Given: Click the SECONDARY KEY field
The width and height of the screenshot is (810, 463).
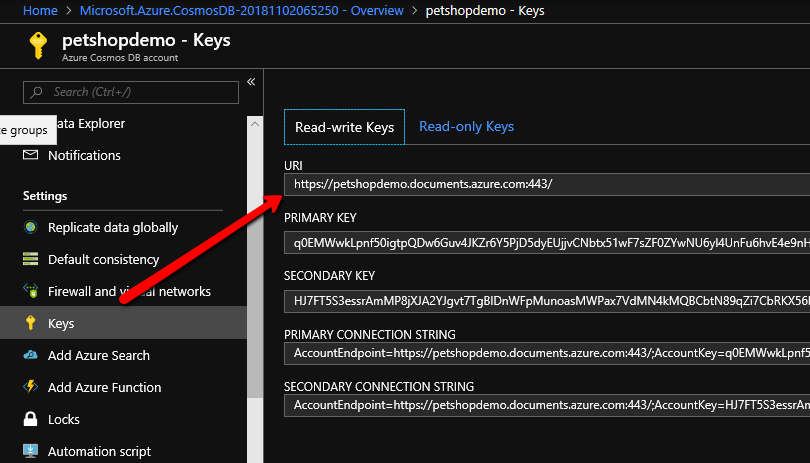Looking at the screenshot, I should click(547, 301).
